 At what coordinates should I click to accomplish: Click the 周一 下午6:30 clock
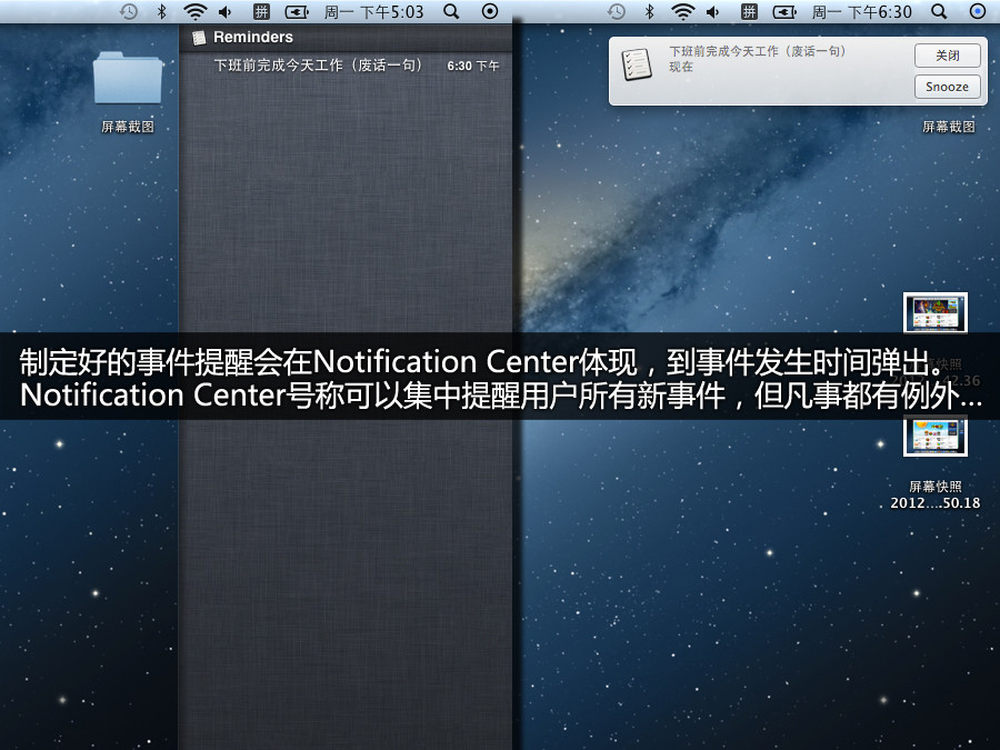click(862, 11)
